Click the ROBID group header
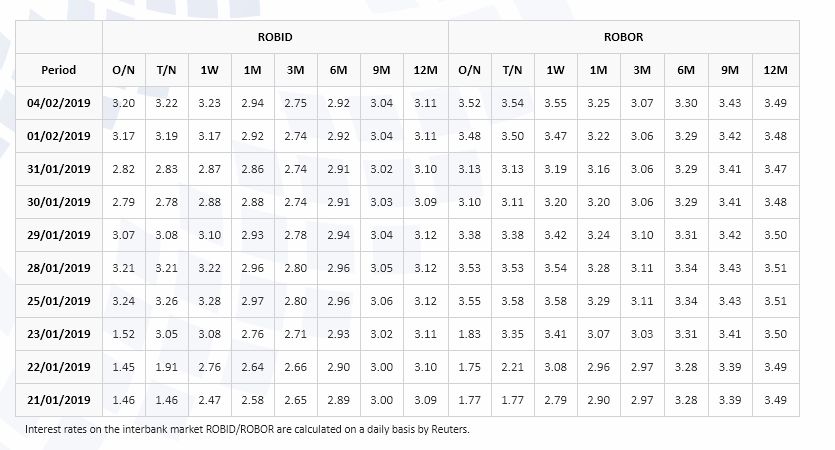The width and height of the screenshot is (835, 450). tap(275, 37)
